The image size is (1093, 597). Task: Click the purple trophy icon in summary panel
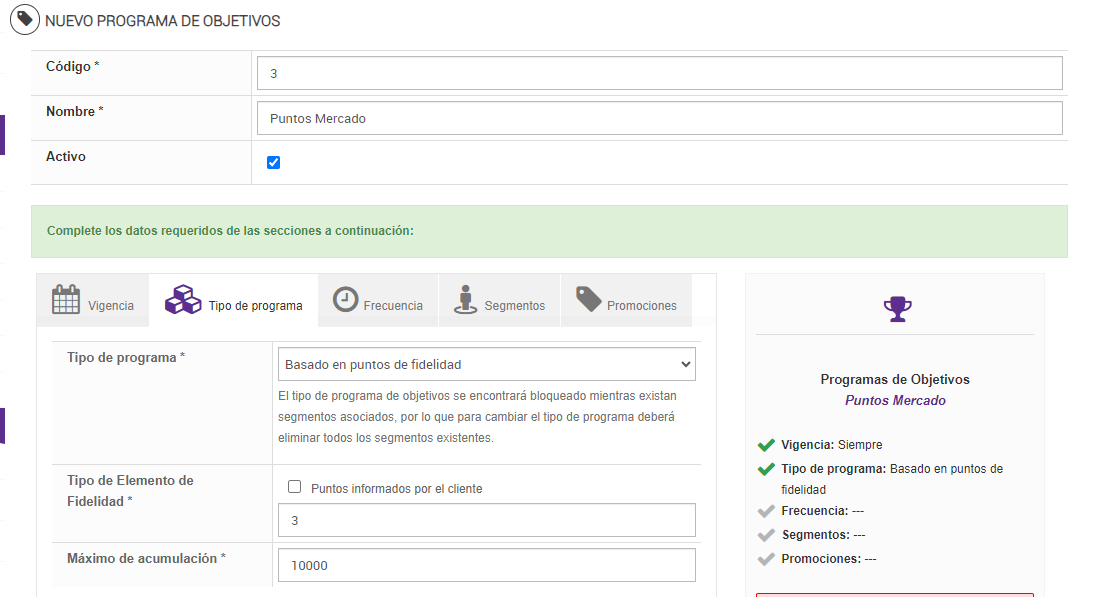897,308
